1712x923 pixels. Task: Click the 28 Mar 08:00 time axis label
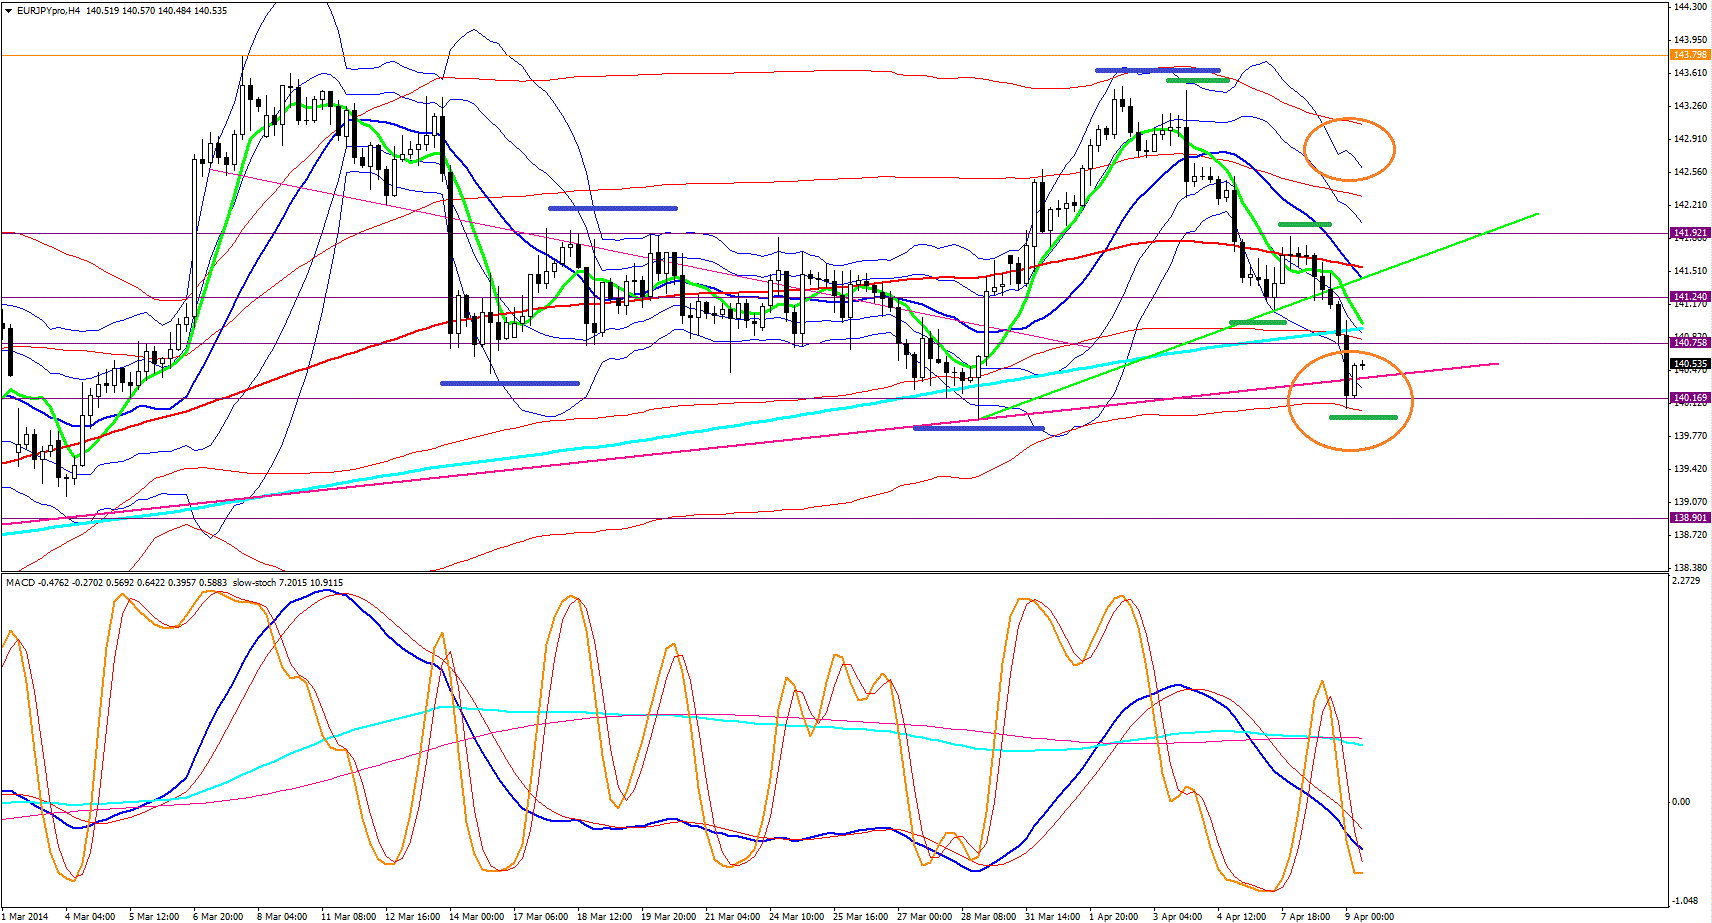[988, 916]
